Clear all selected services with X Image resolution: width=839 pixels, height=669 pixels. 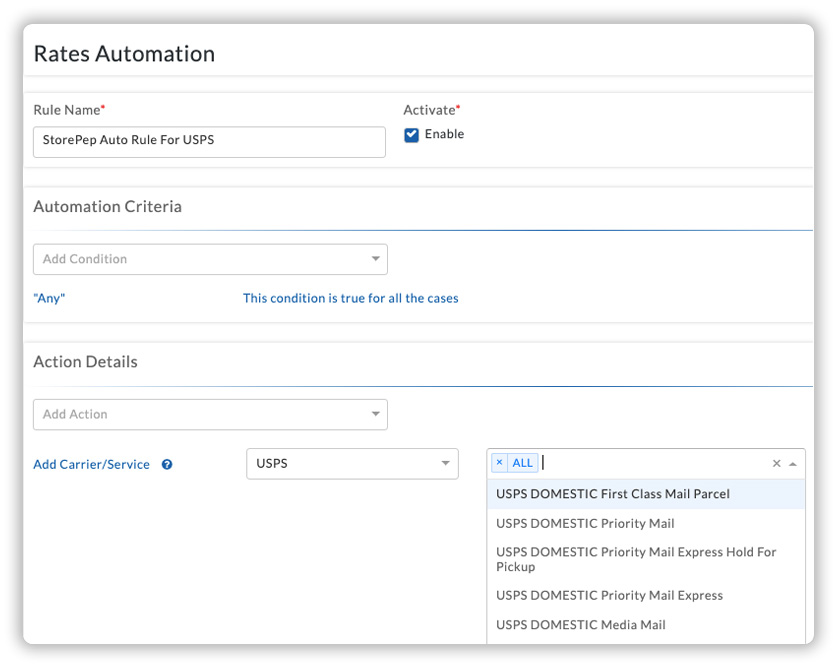(x=776, y=463)
